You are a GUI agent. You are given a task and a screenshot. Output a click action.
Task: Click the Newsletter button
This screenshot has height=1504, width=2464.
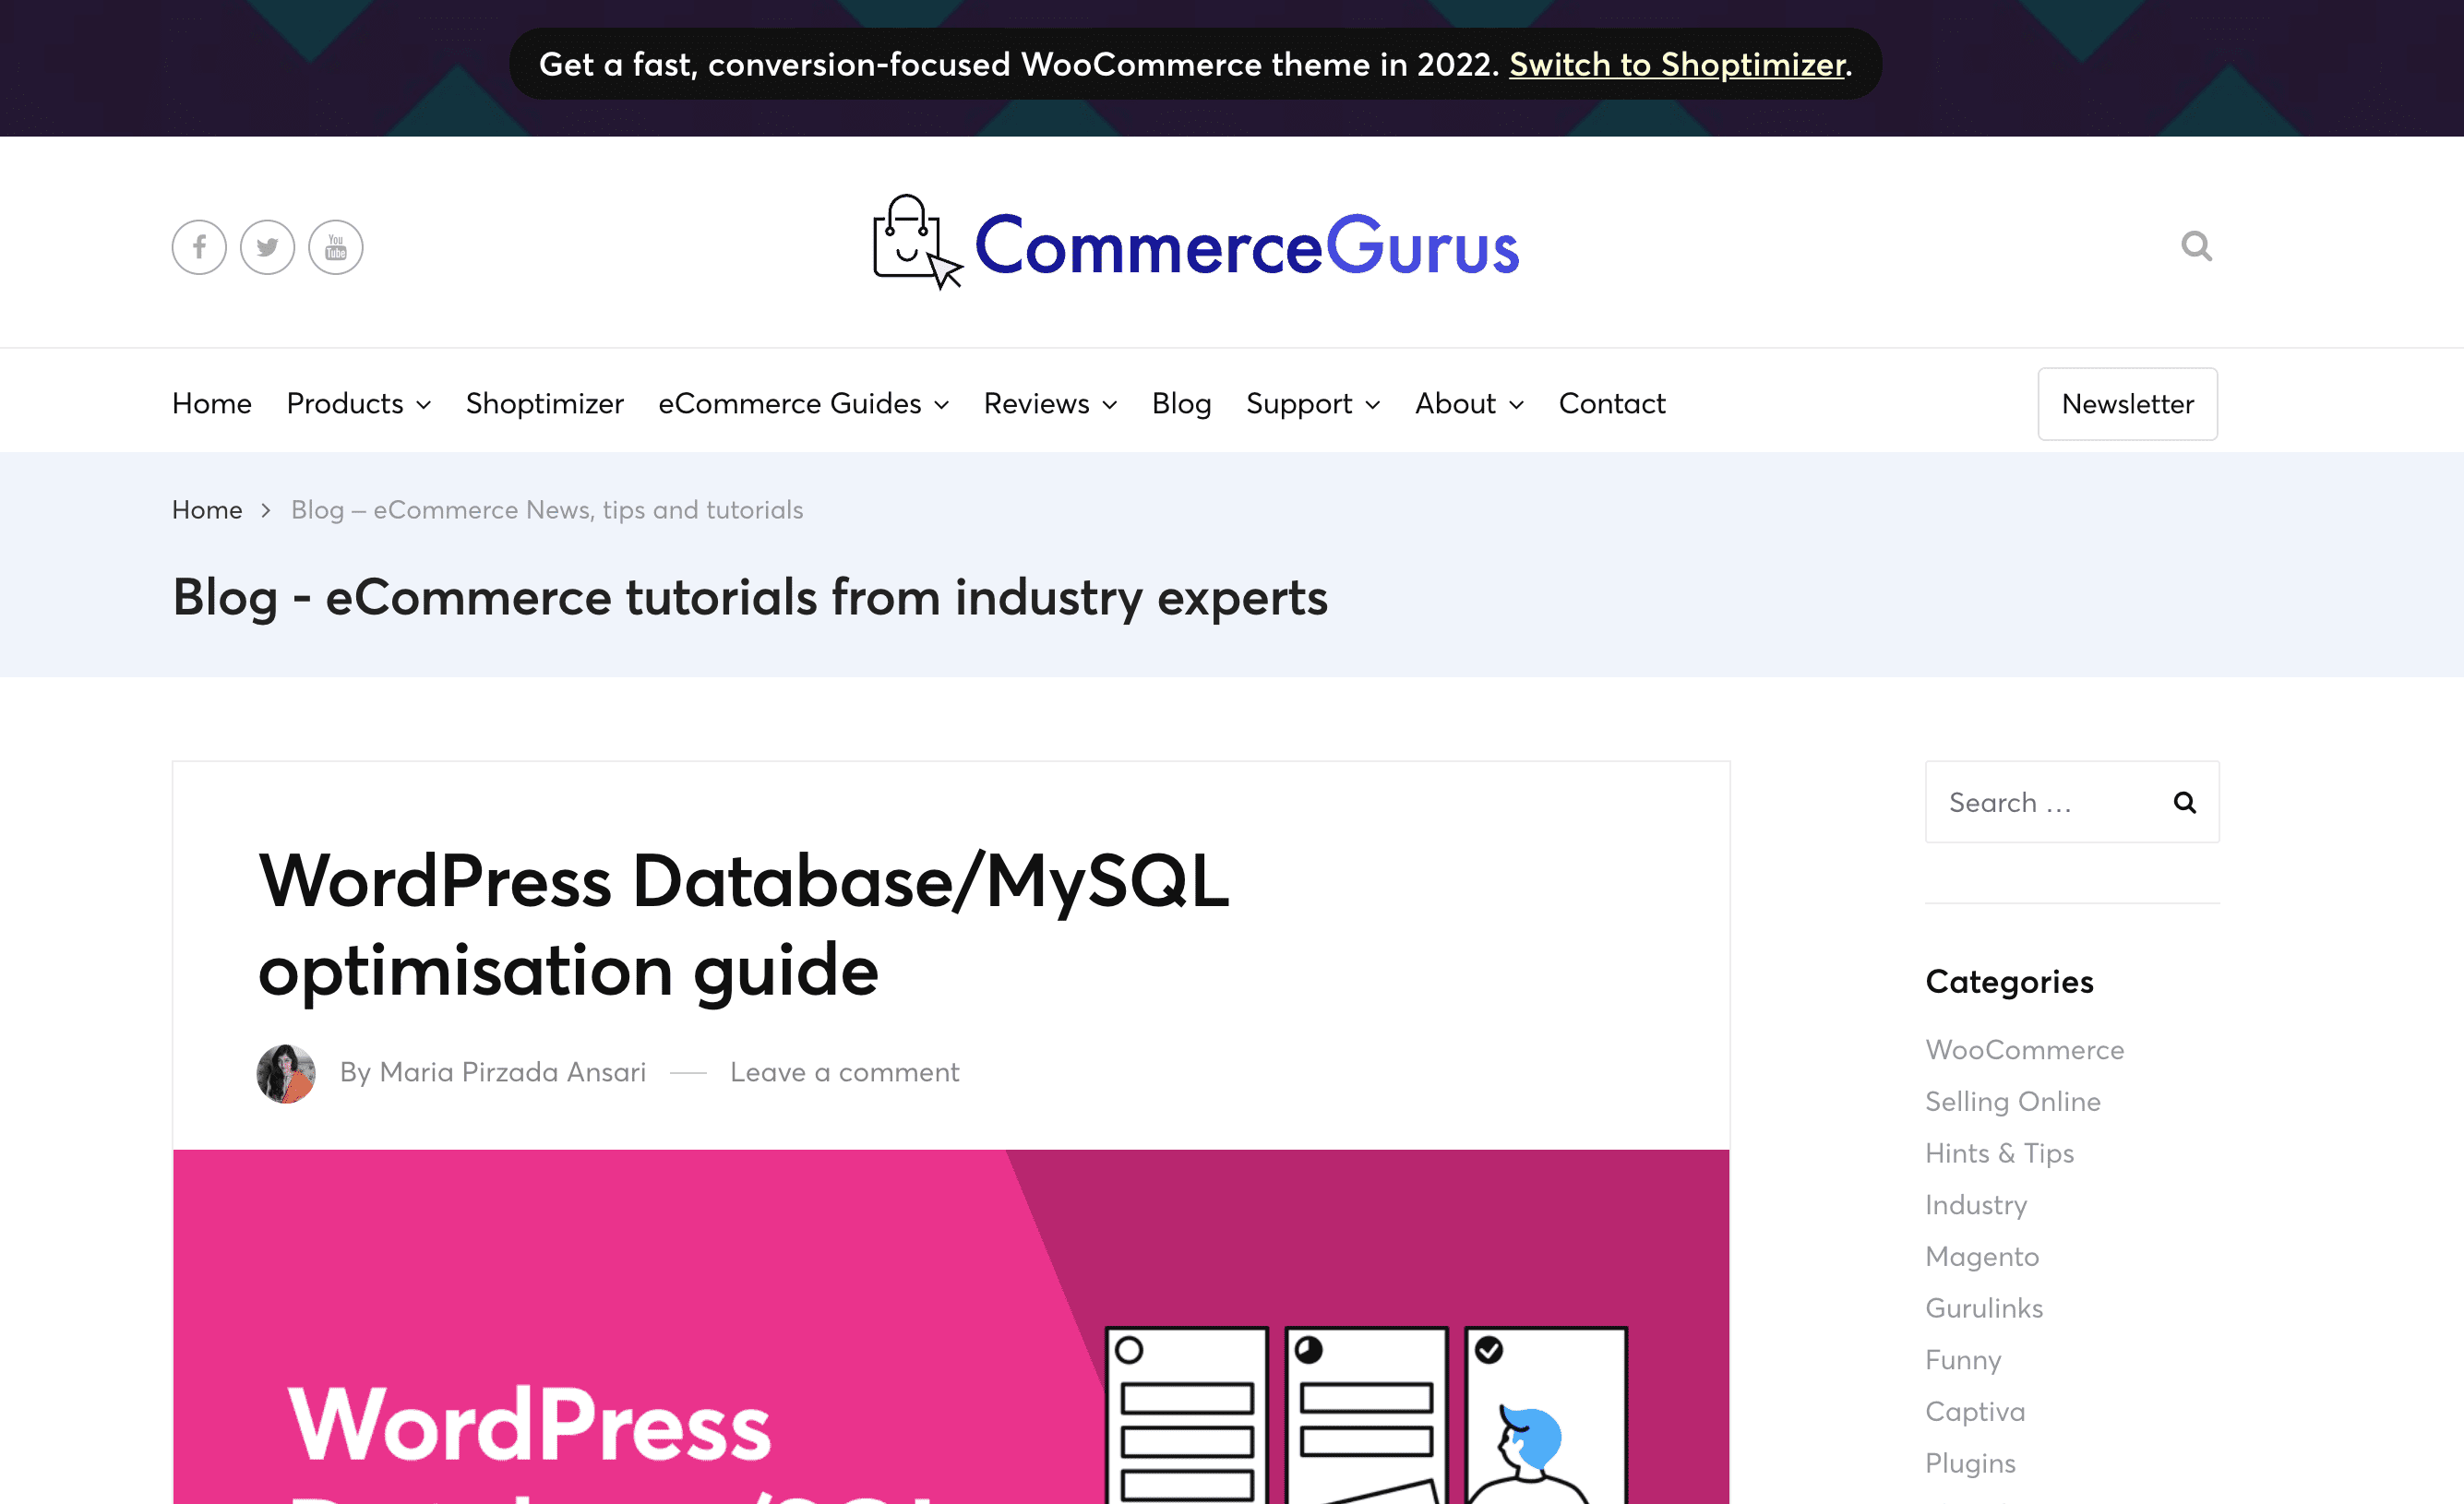pos(2127,404)
